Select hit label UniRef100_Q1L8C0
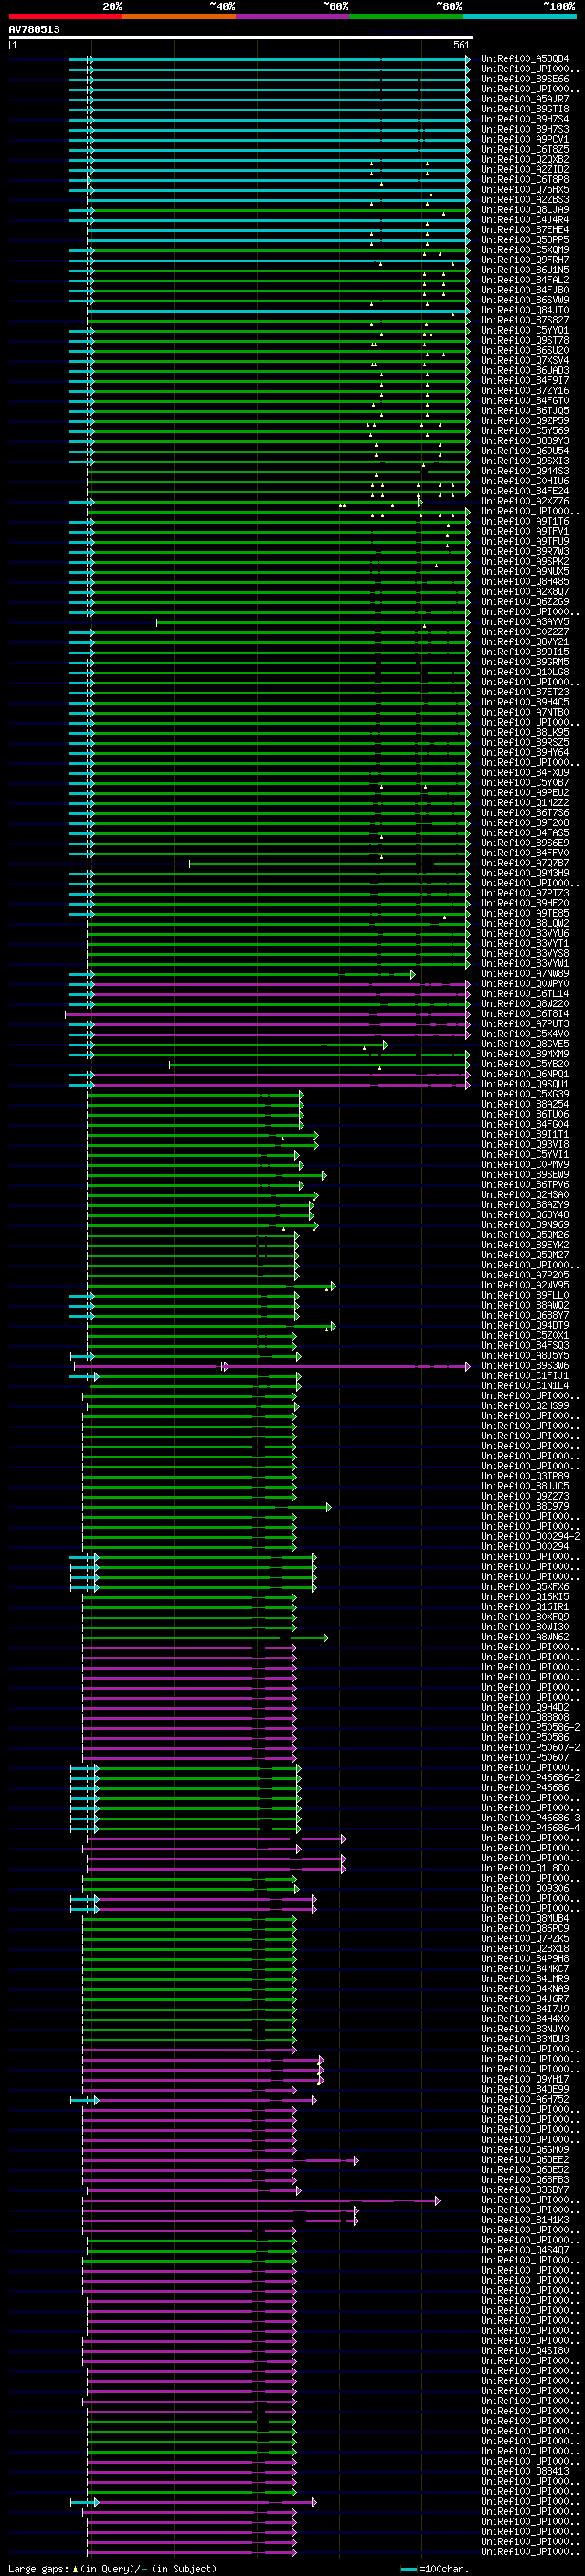Screen dimensions: 585x2576 point(525,1868)
